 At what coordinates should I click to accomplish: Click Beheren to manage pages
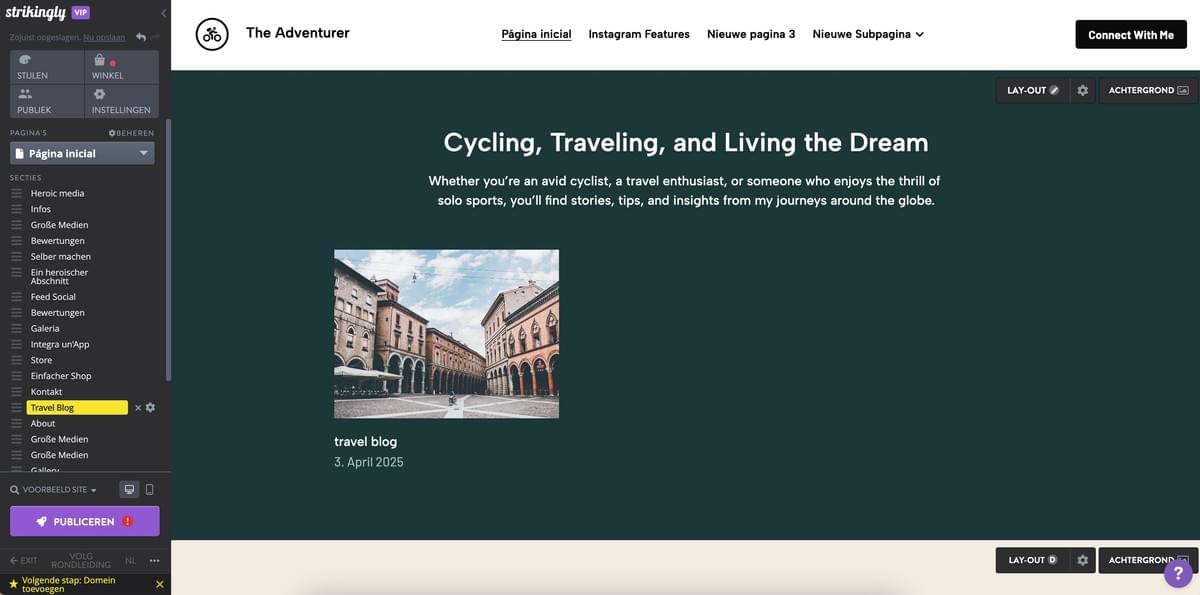131,133
